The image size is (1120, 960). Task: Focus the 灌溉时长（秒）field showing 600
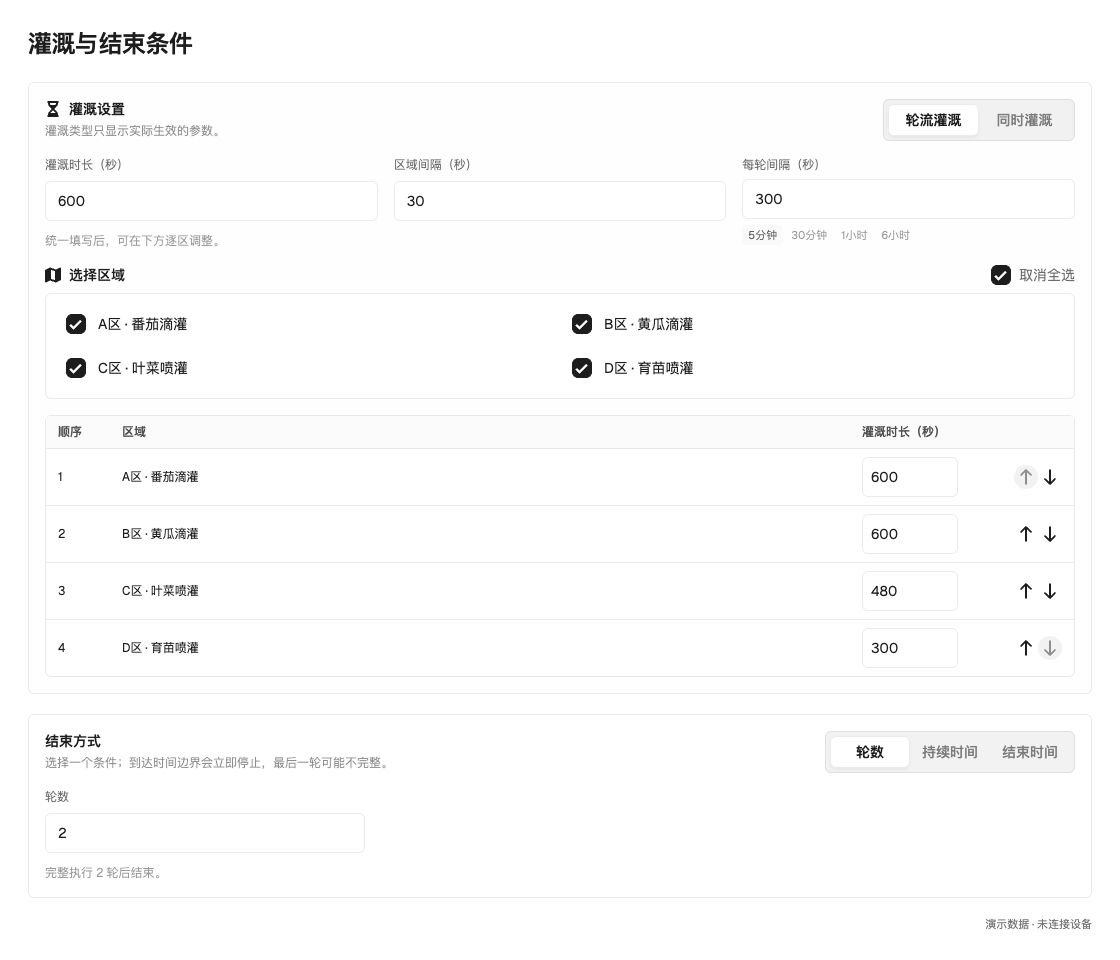tap(211, 201)
